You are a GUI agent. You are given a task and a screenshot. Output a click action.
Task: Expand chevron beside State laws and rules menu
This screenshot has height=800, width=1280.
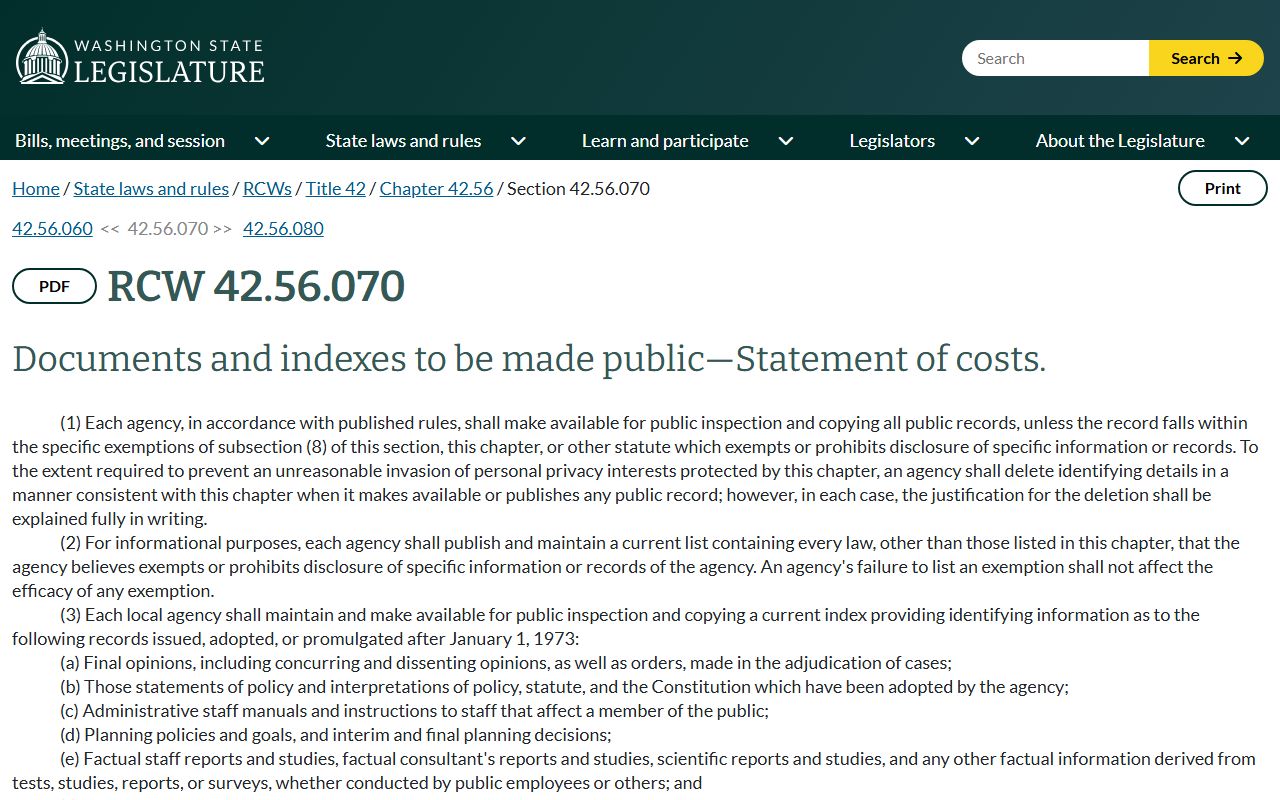(518, 141)
